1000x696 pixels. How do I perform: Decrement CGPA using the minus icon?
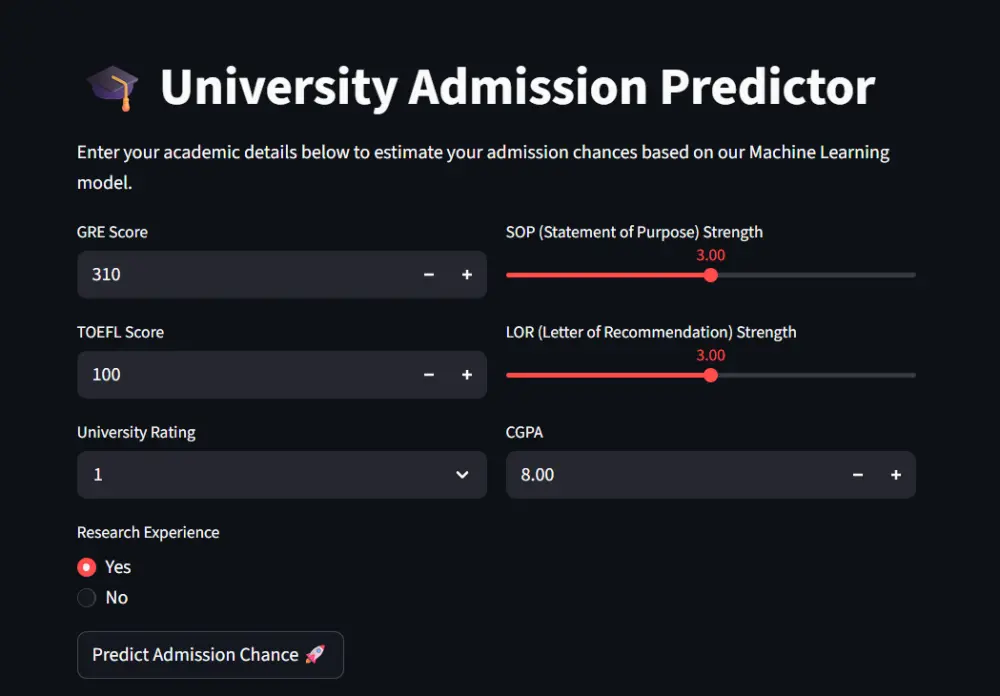(858, 475)
